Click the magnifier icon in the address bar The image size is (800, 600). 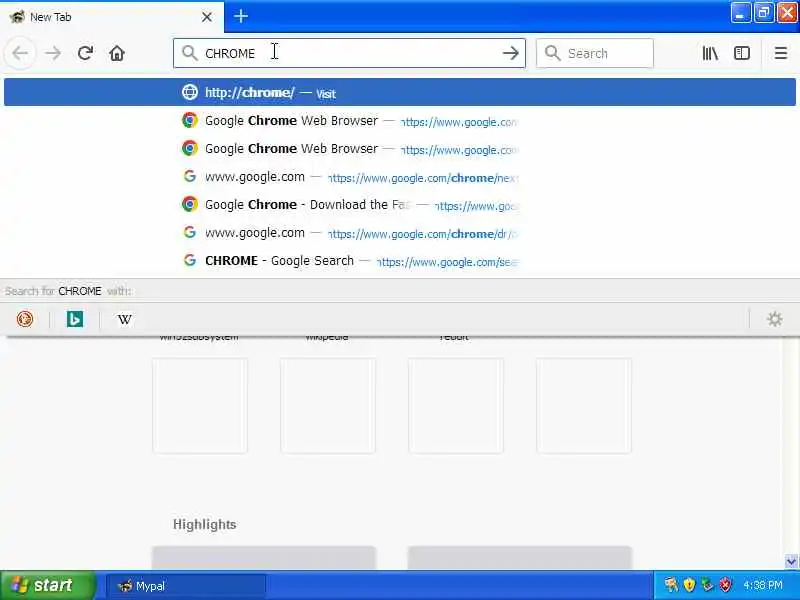(x=189, y=53)
